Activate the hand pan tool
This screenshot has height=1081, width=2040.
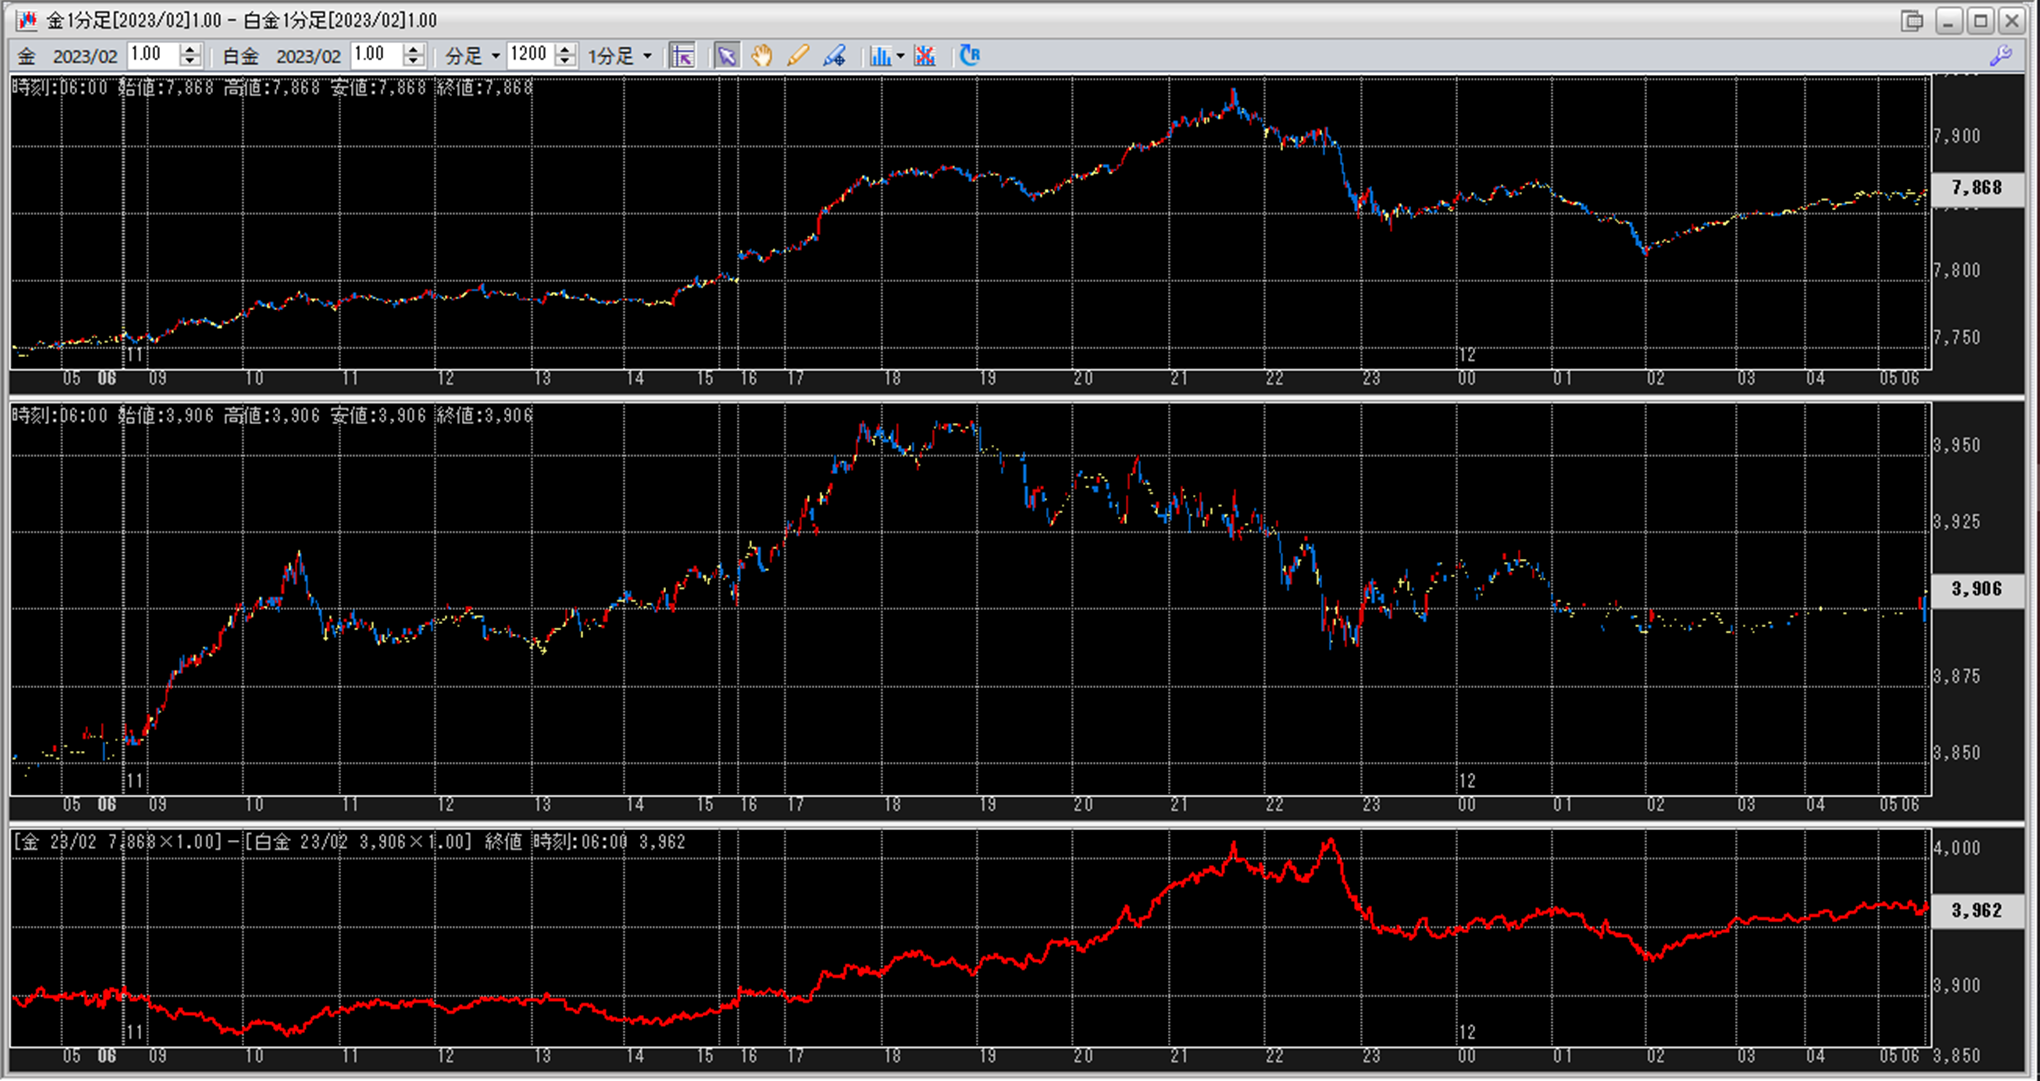click(x=762, y=56)
